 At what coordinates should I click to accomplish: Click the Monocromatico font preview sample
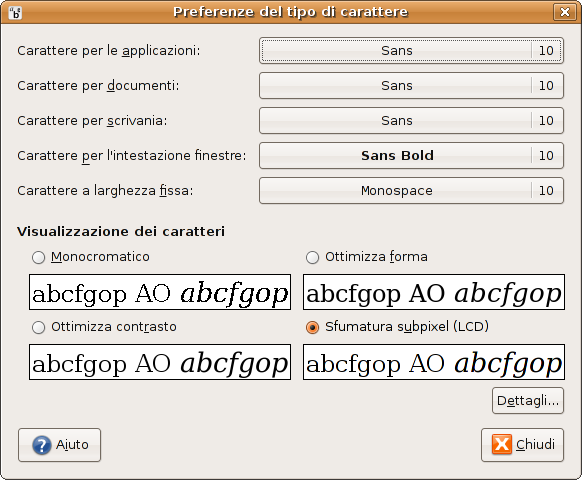pos(160,292)
